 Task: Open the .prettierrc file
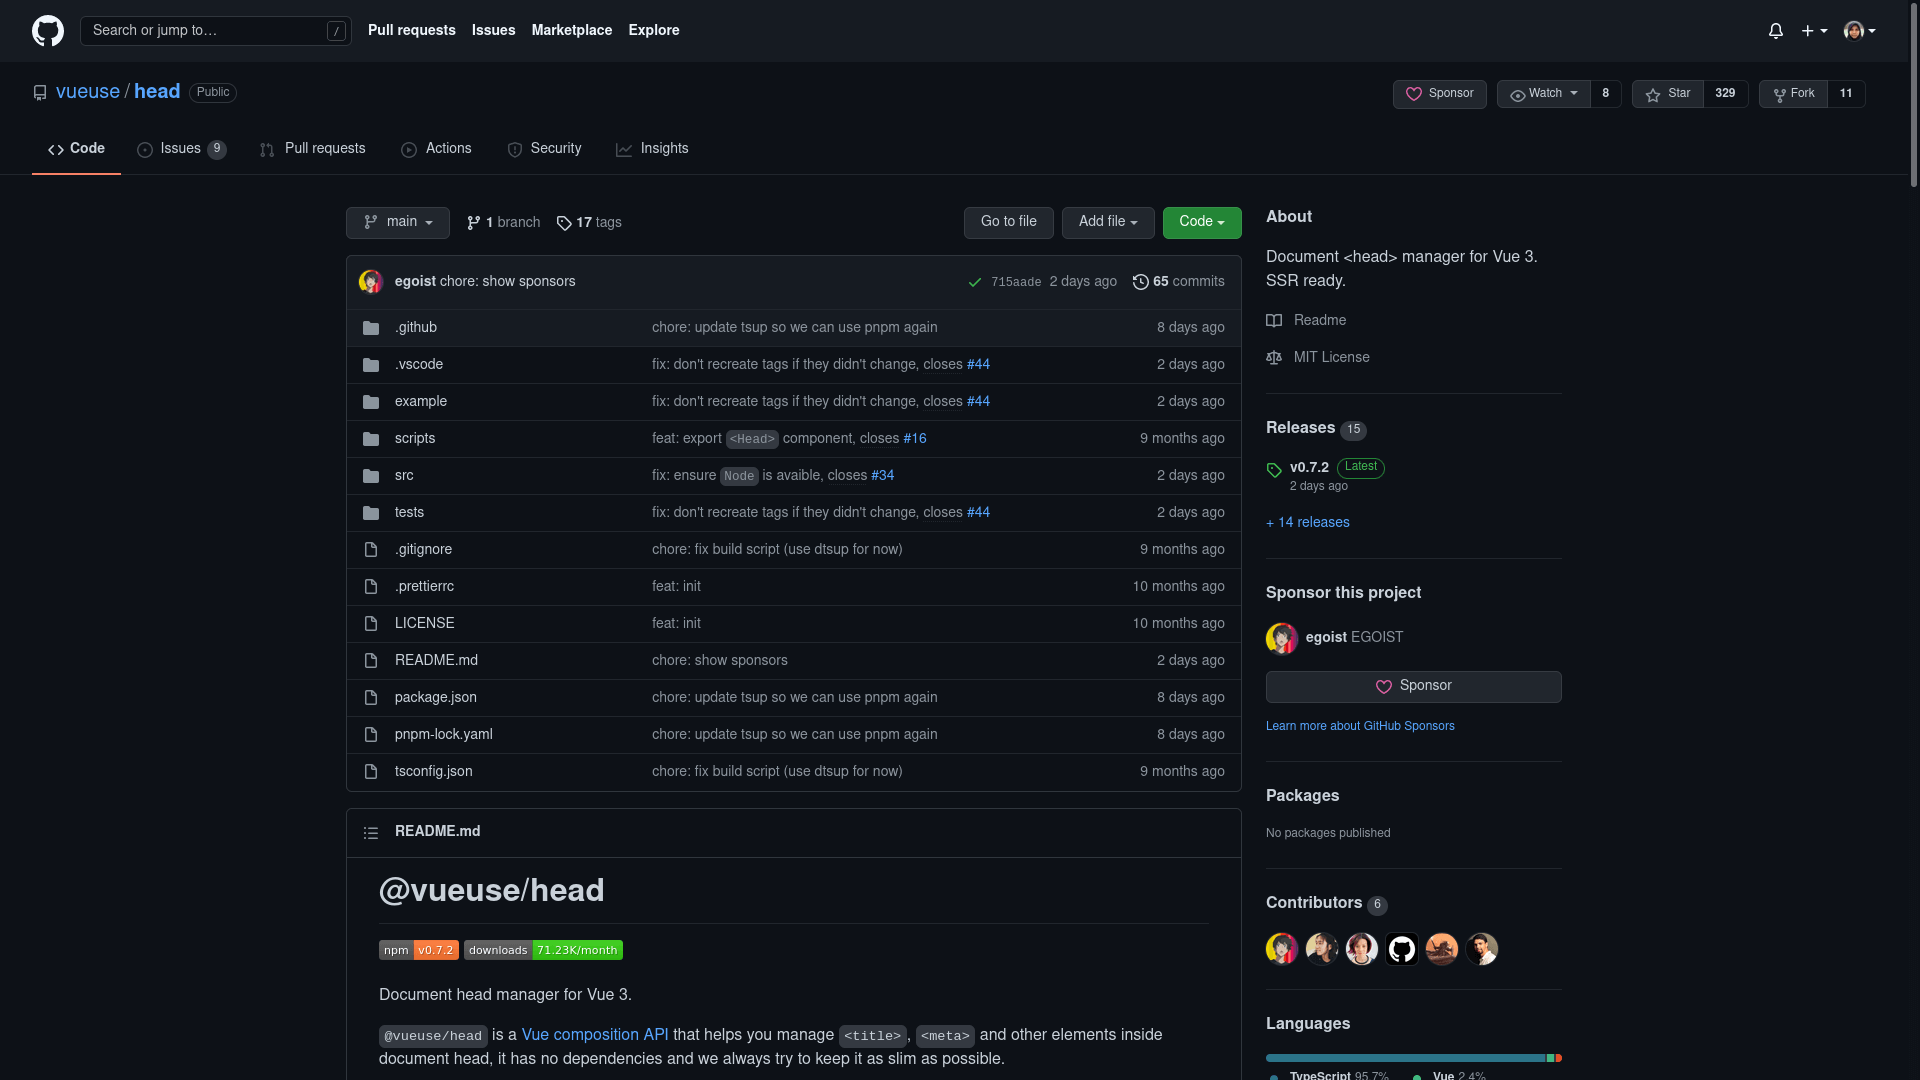click(x=424, y=587)
